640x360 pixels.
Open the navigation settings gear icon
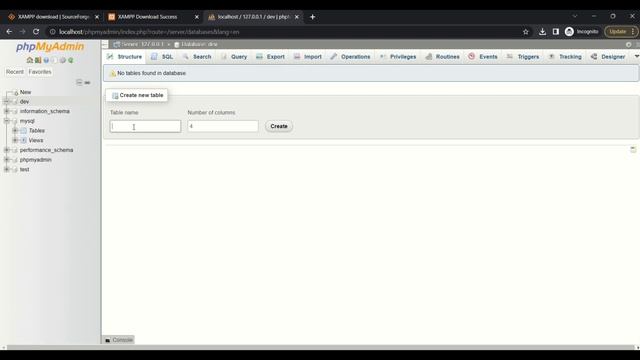pos(62,60)
